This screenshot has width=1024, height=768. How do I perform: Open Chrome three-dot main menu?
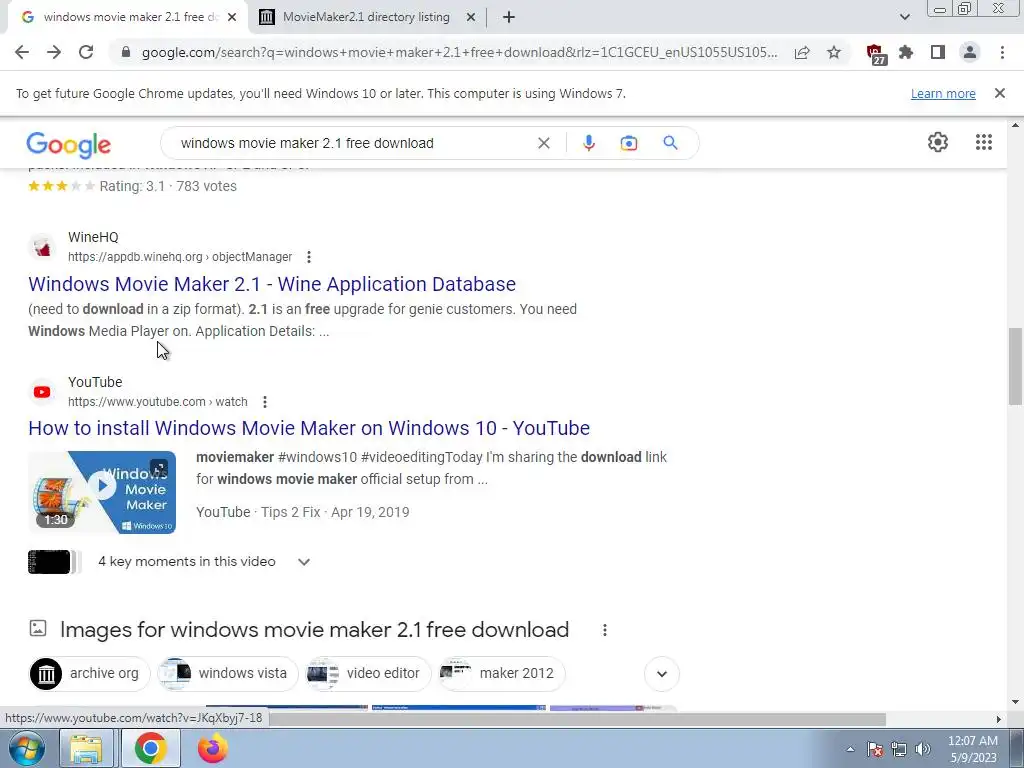pyautogui.click(x=1002, y=52)
